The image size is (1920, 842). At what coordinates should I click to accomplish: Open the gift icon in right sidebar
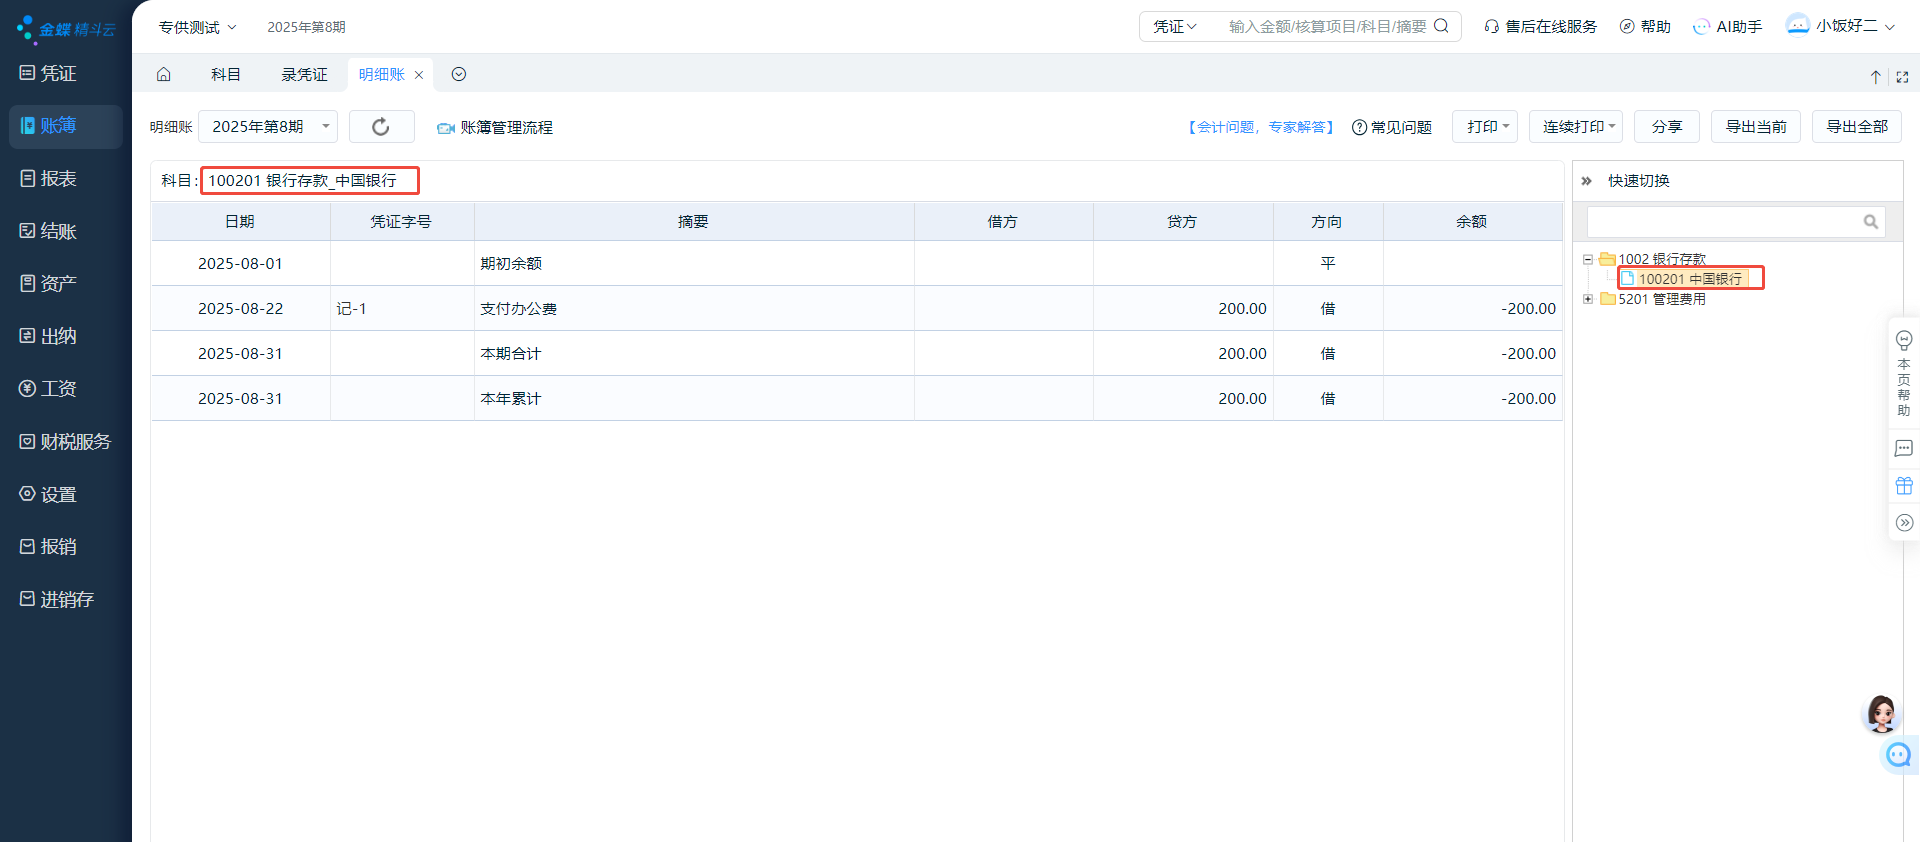(1904, 486)
